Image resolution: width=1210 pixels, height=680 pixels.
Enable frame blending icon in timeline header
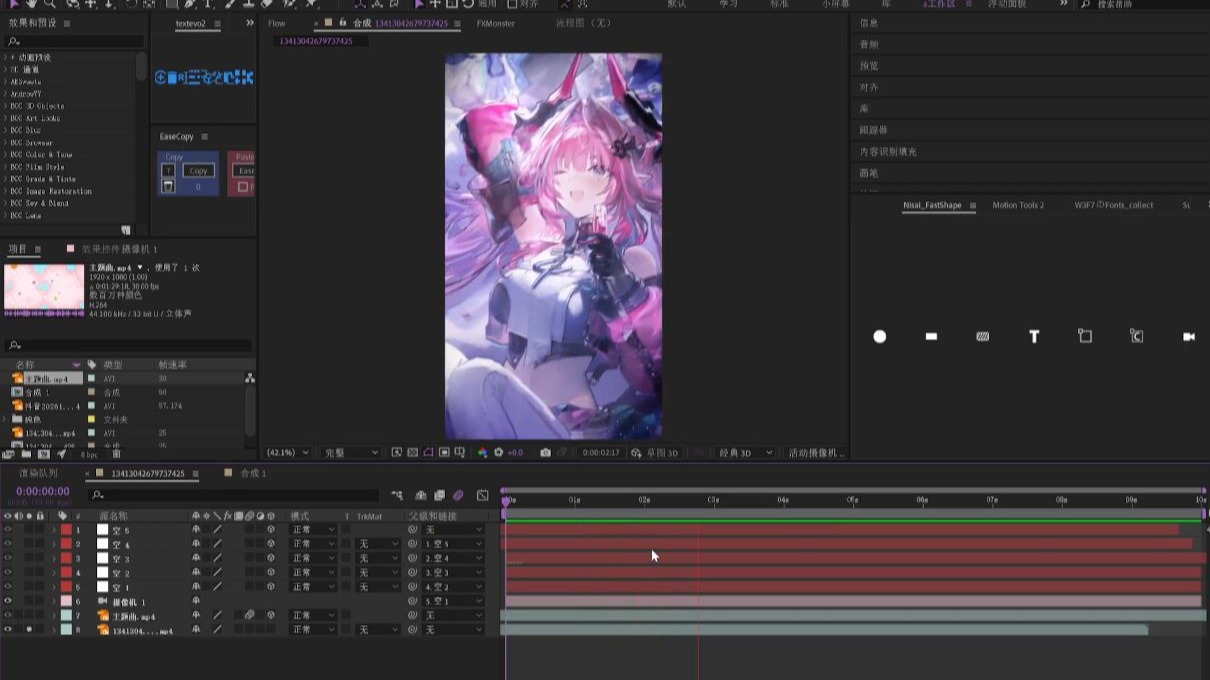coord(440,495)
